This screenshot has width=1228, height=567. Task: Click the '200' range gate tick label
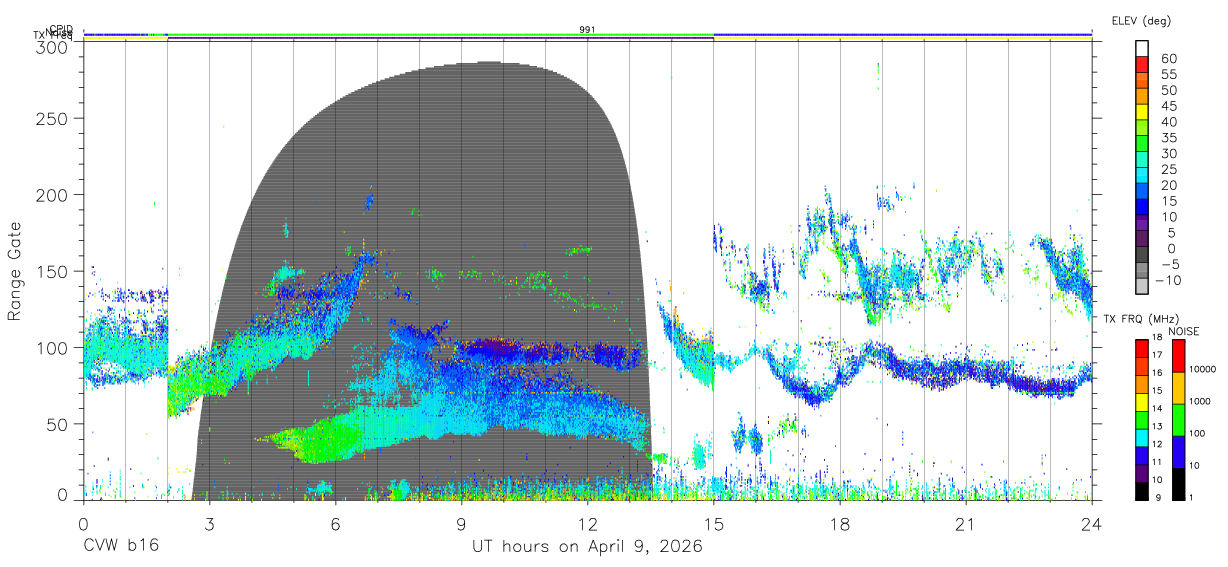pyautogui.click(x=51, y=194)
